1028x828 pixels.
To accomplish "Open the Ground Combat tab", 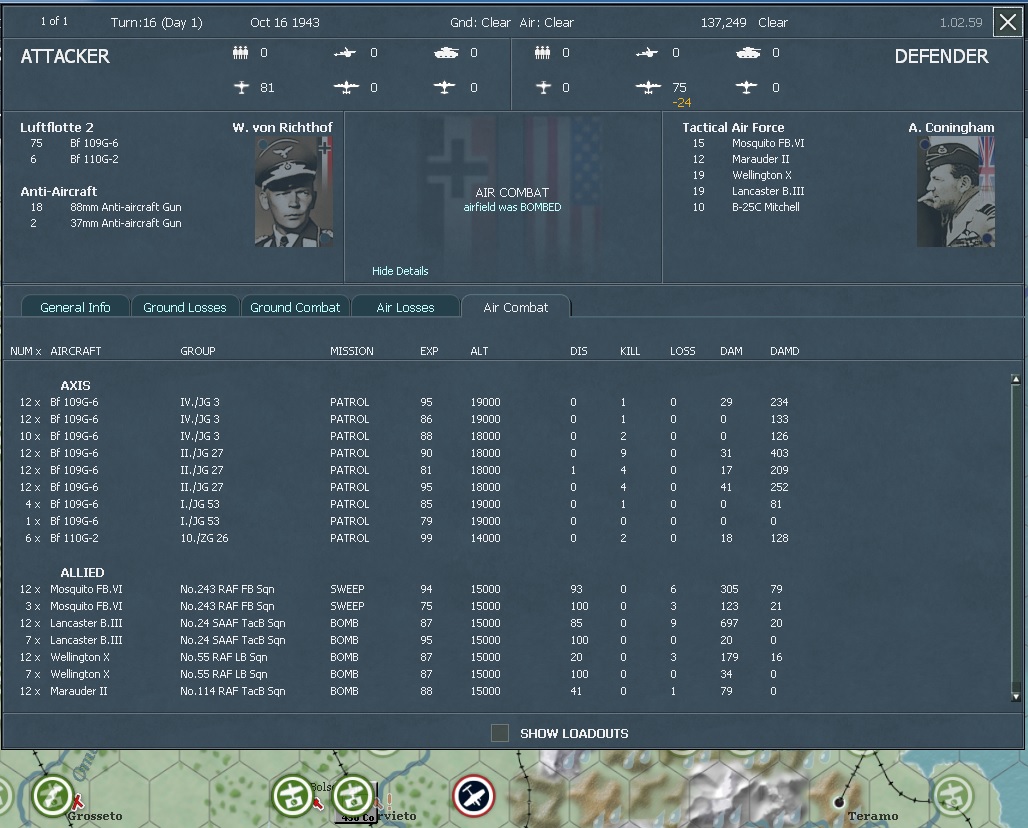I will (296, 307).
